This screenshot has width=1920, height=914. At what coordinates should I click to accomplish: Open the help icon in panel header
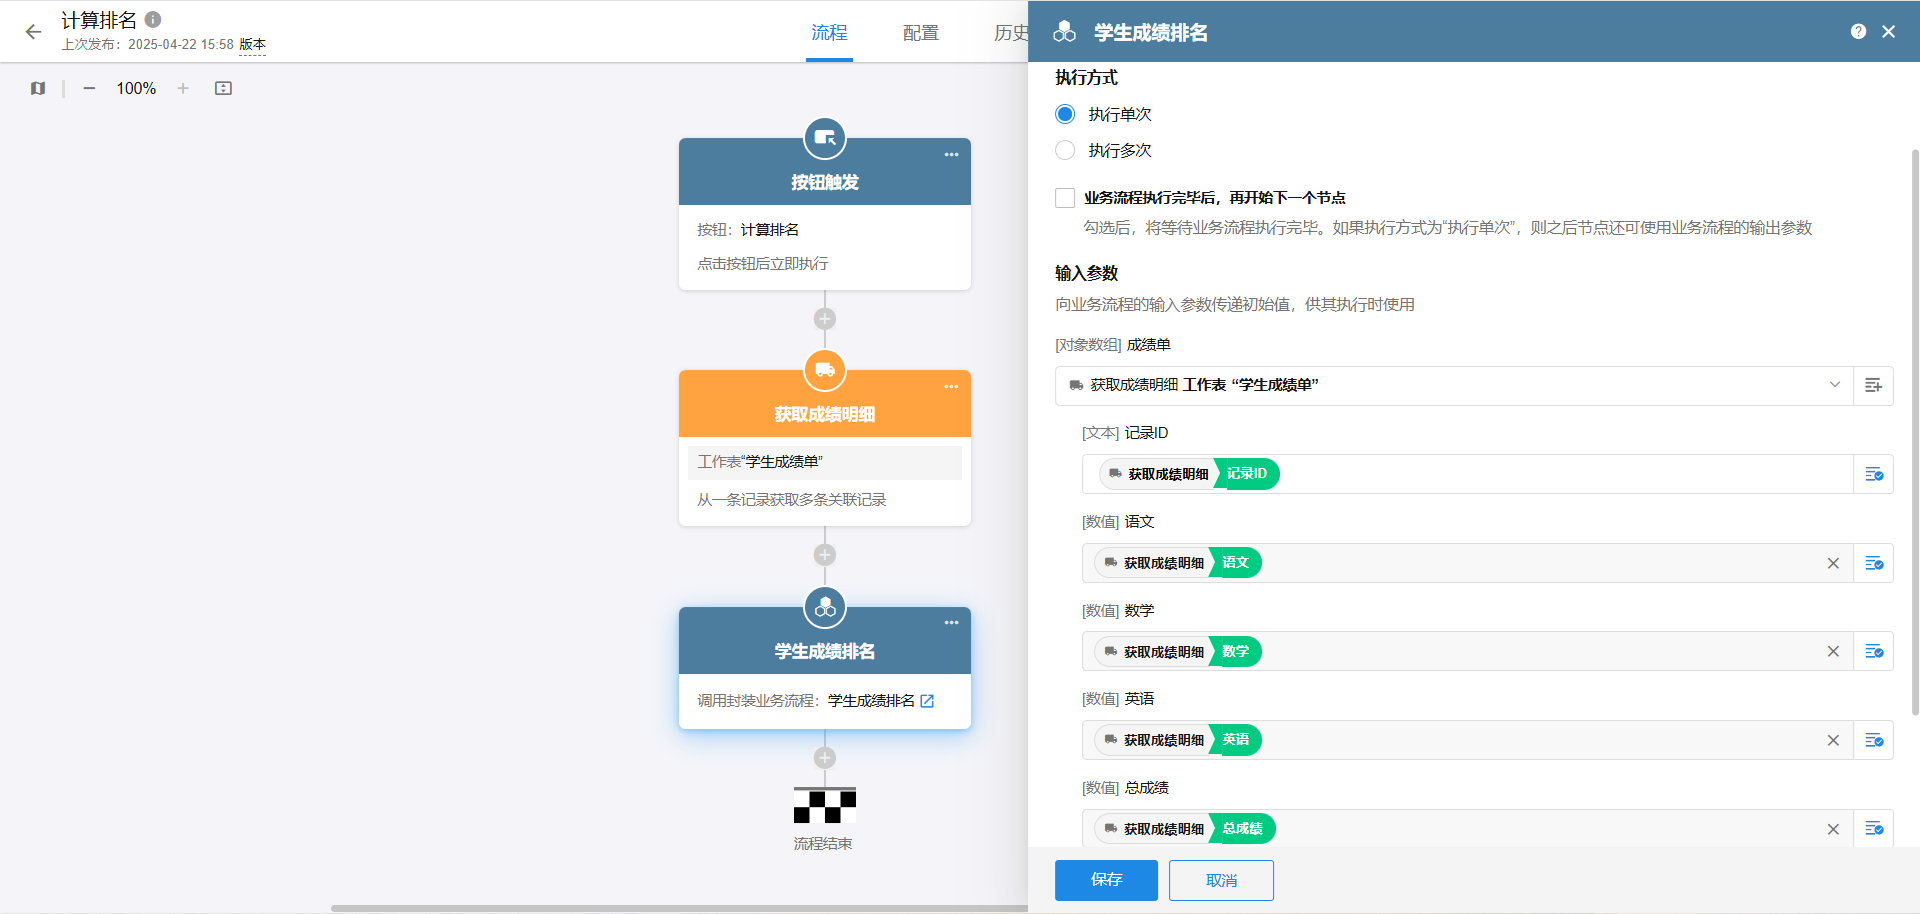(1858, 32)
